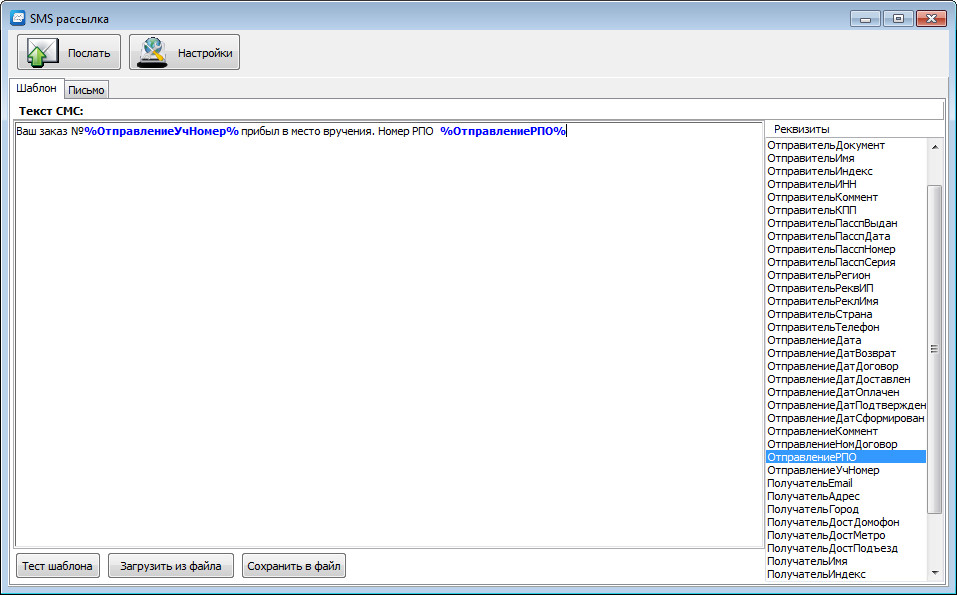Viewport: 957px width, 595px height.
Task: Select ПолучательИндекс in the list
Action: [x=846, y=574]
